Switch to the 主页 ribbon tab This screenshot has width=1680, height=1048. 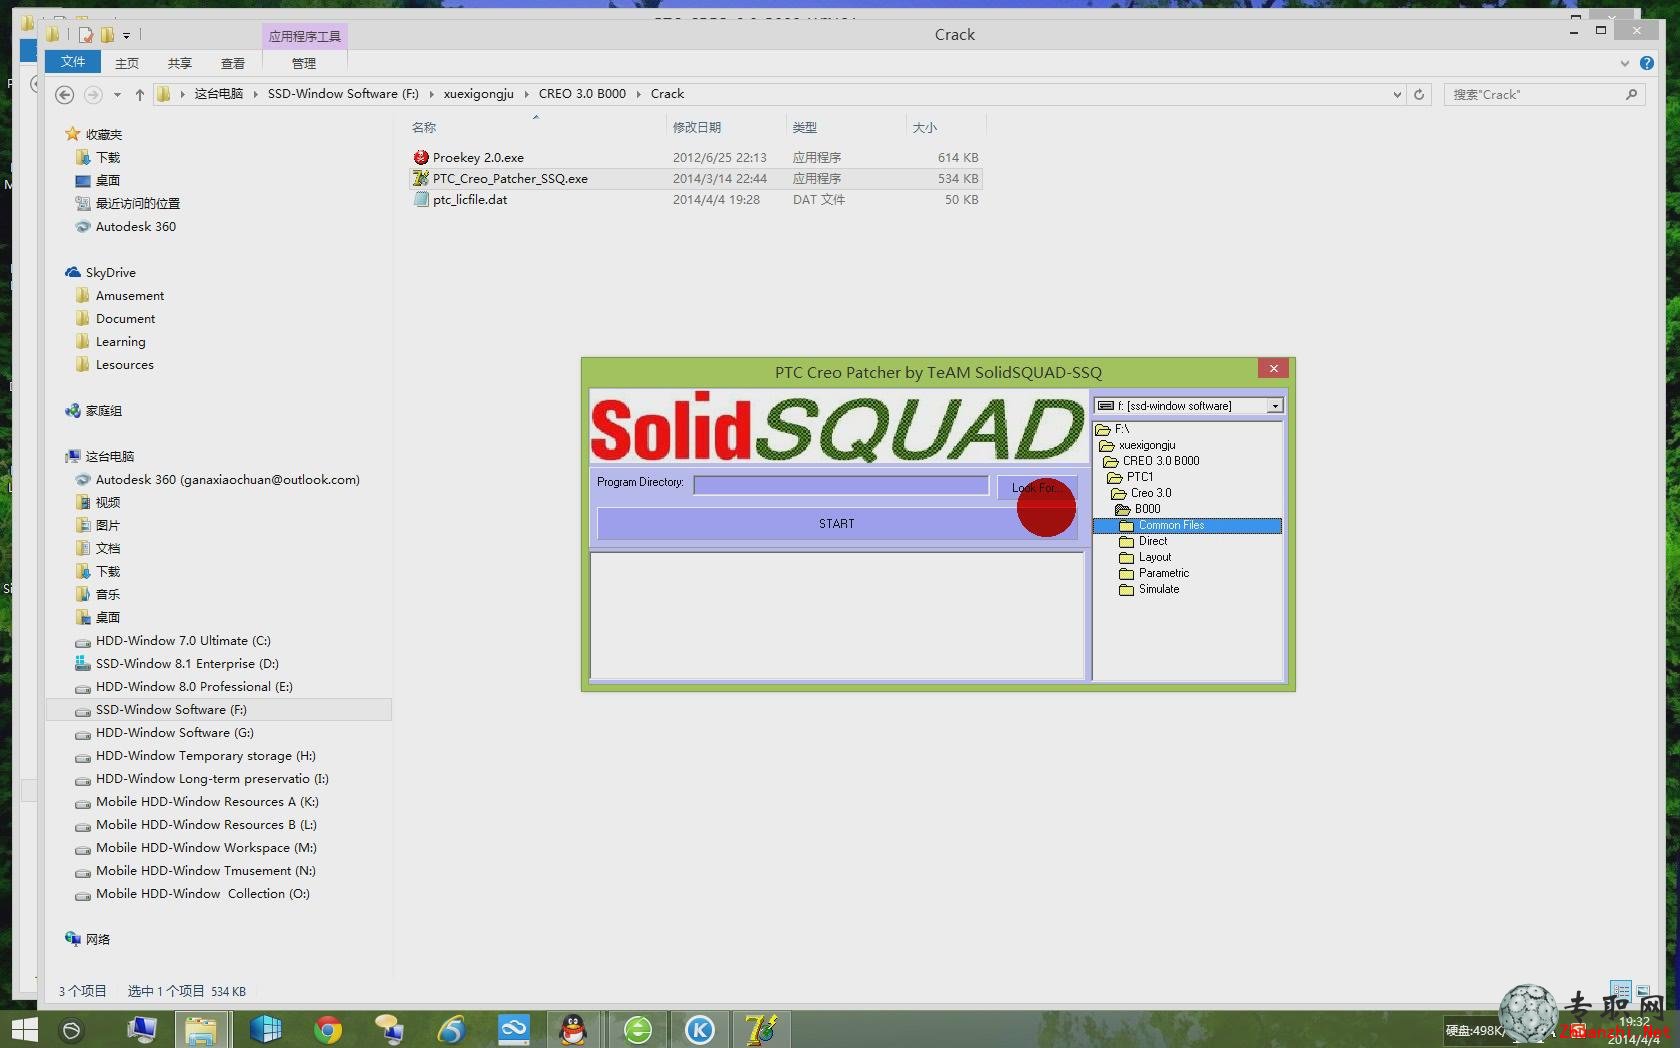click(127, 63)
